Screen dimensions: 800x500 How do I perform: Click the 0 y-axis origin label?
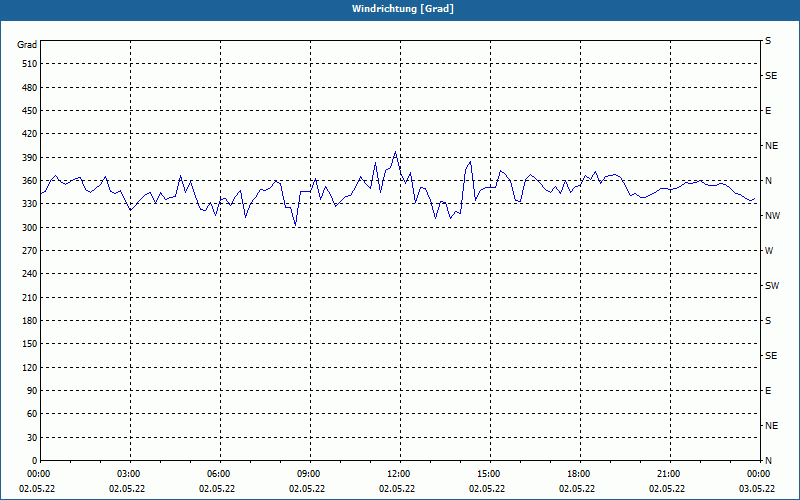(x=35, y=461)
